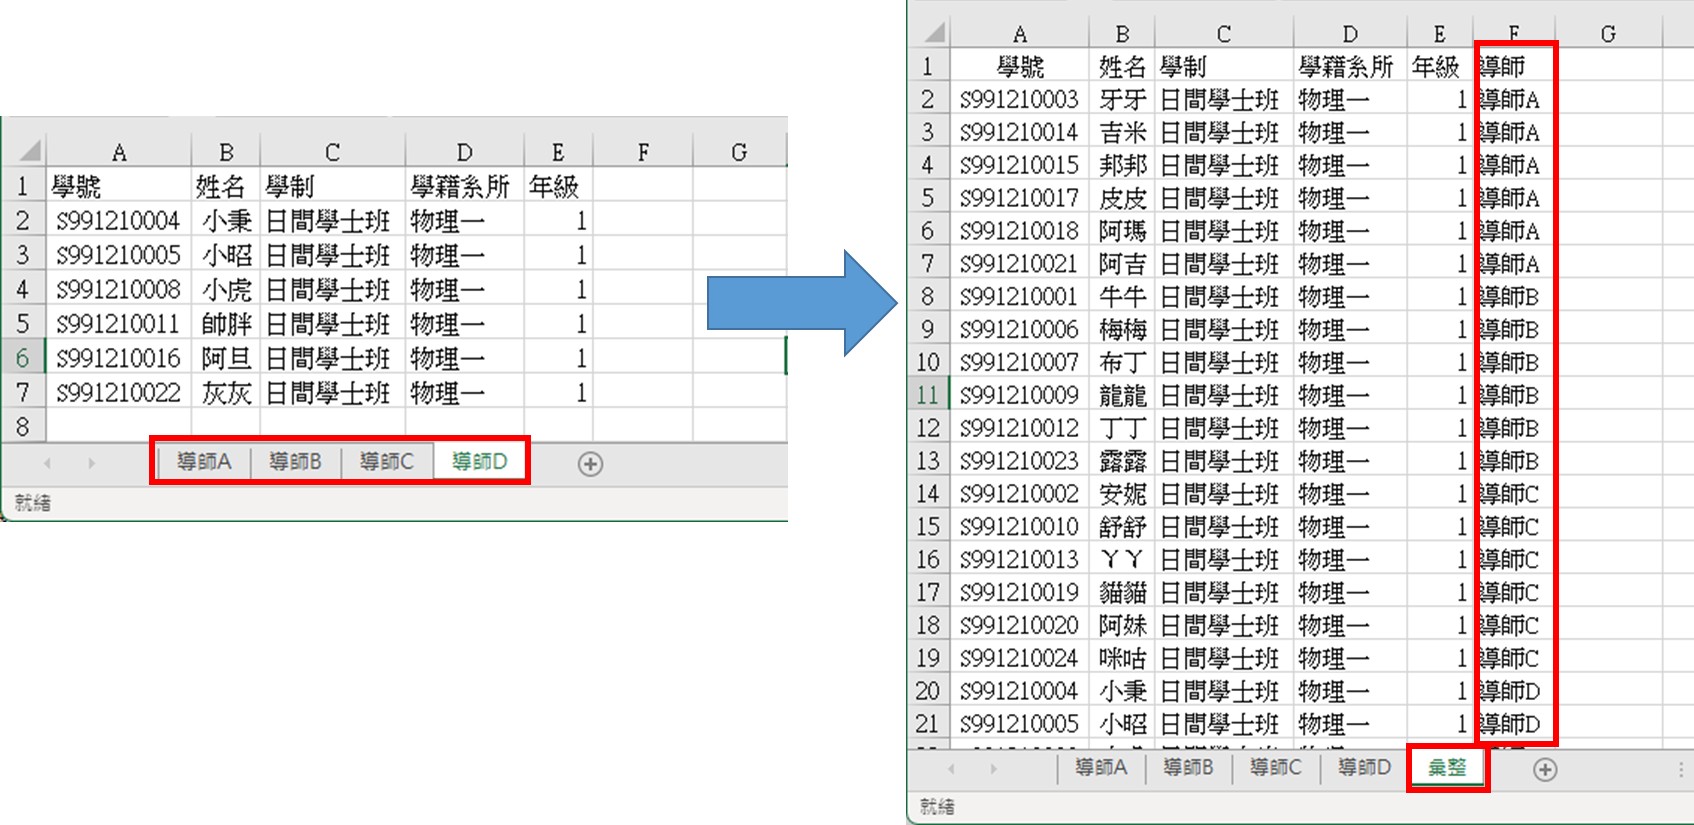Select column F header in left worksheet
1694x825 pixels.
[x=643, y=152]
